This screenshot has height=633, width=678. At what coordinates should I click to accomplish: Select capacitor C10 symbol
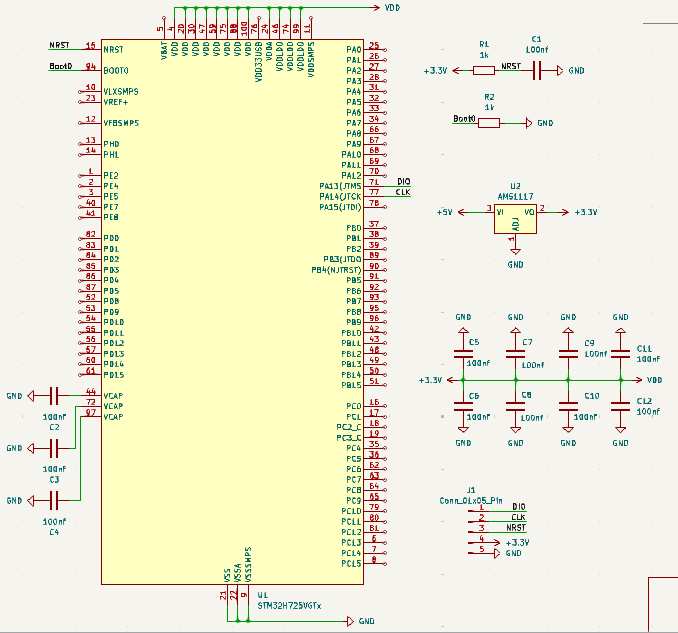[x=568, y=406]
